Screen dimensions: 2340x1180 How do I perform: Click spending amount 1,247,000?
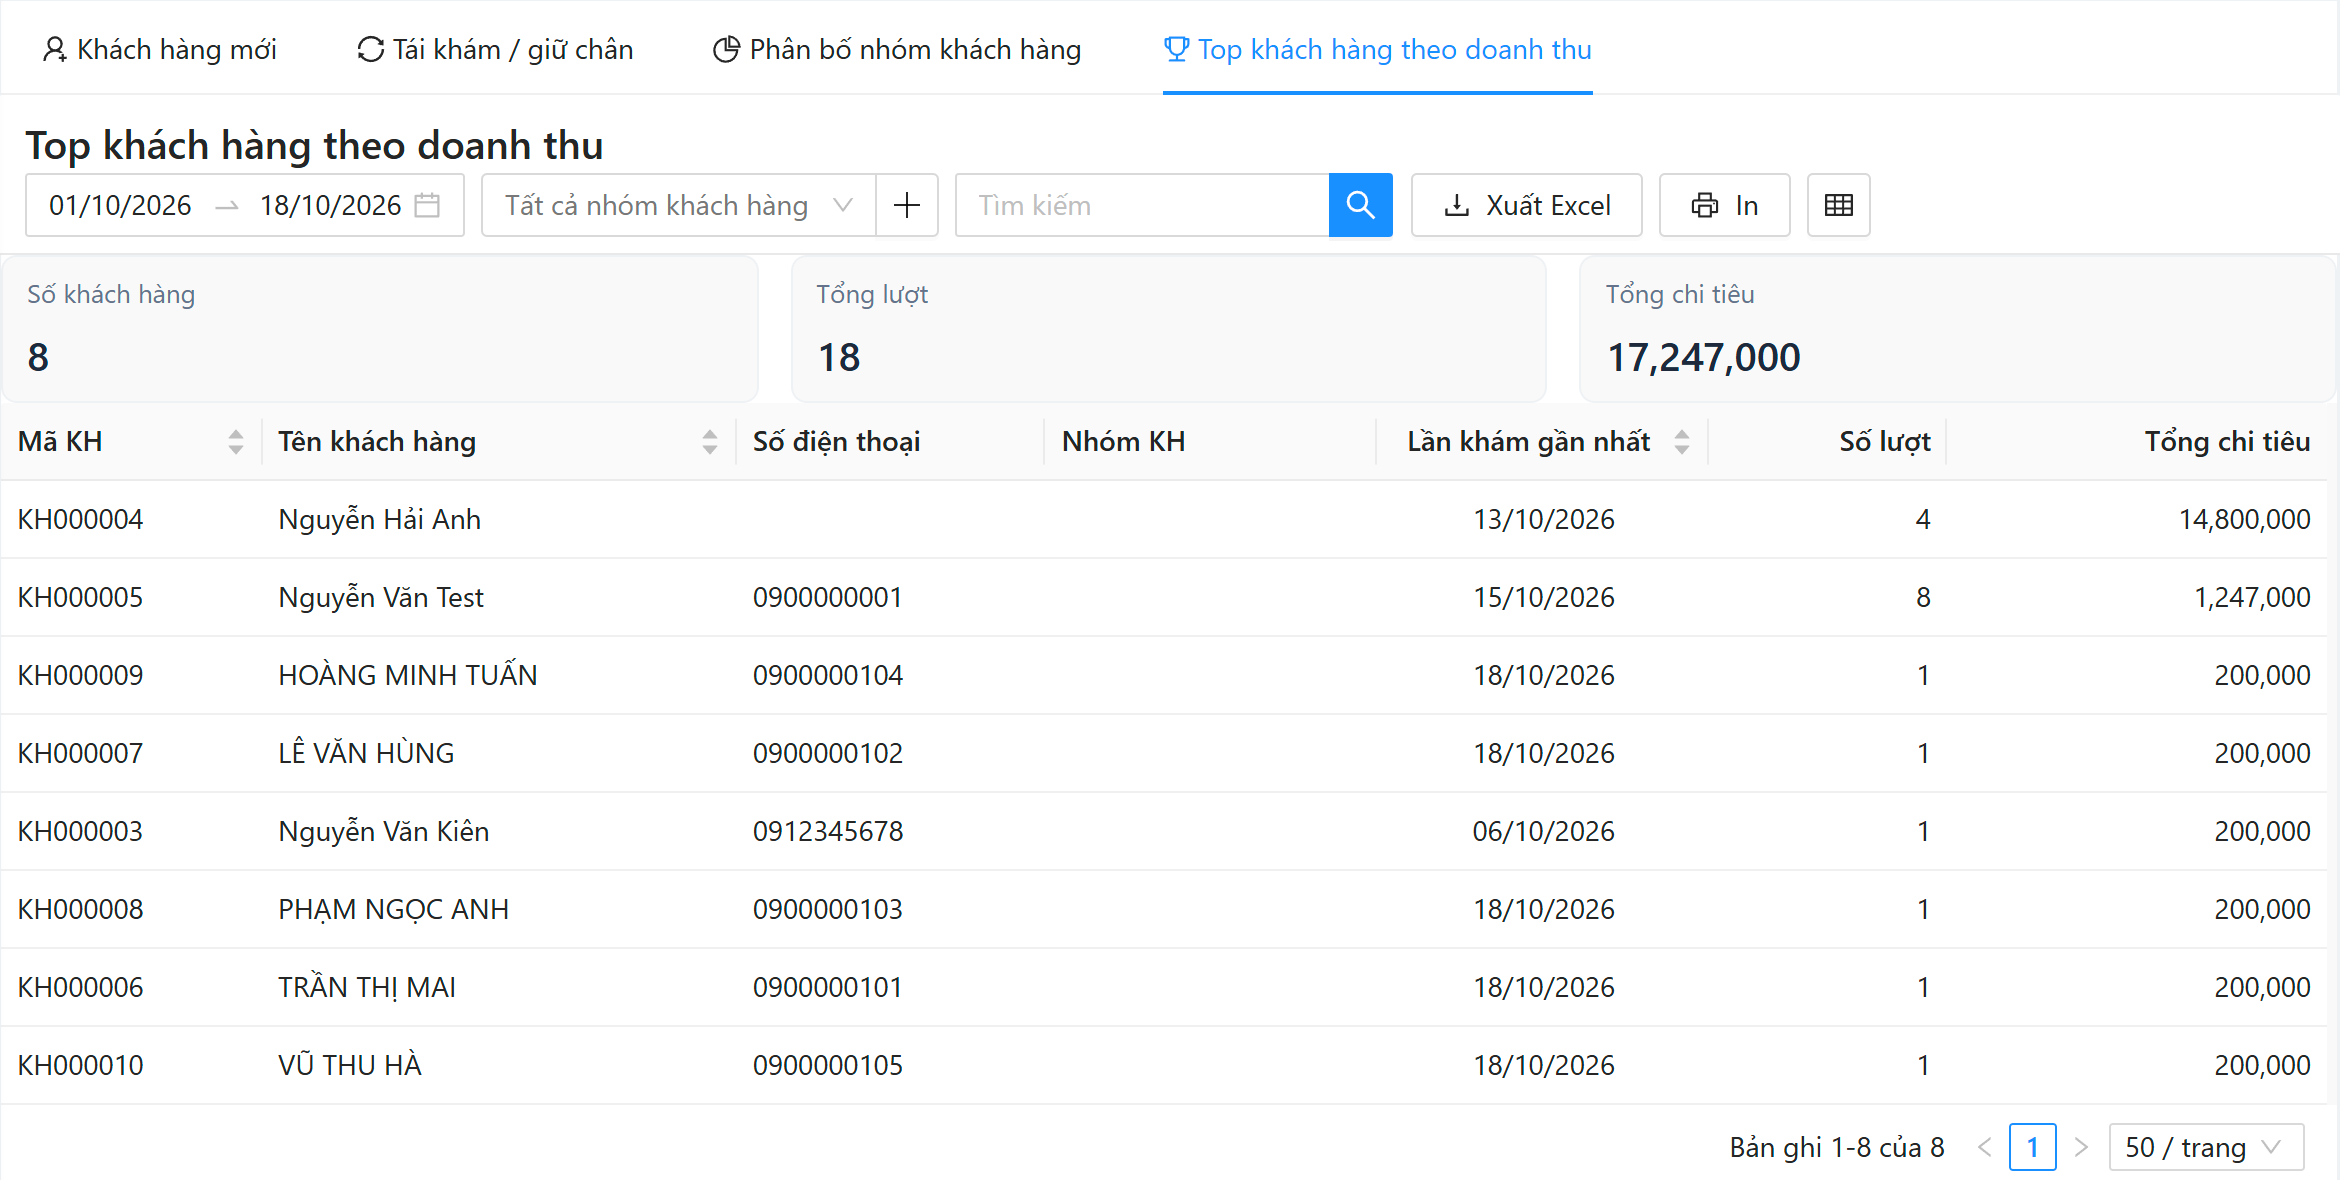tap(2252, 597)
